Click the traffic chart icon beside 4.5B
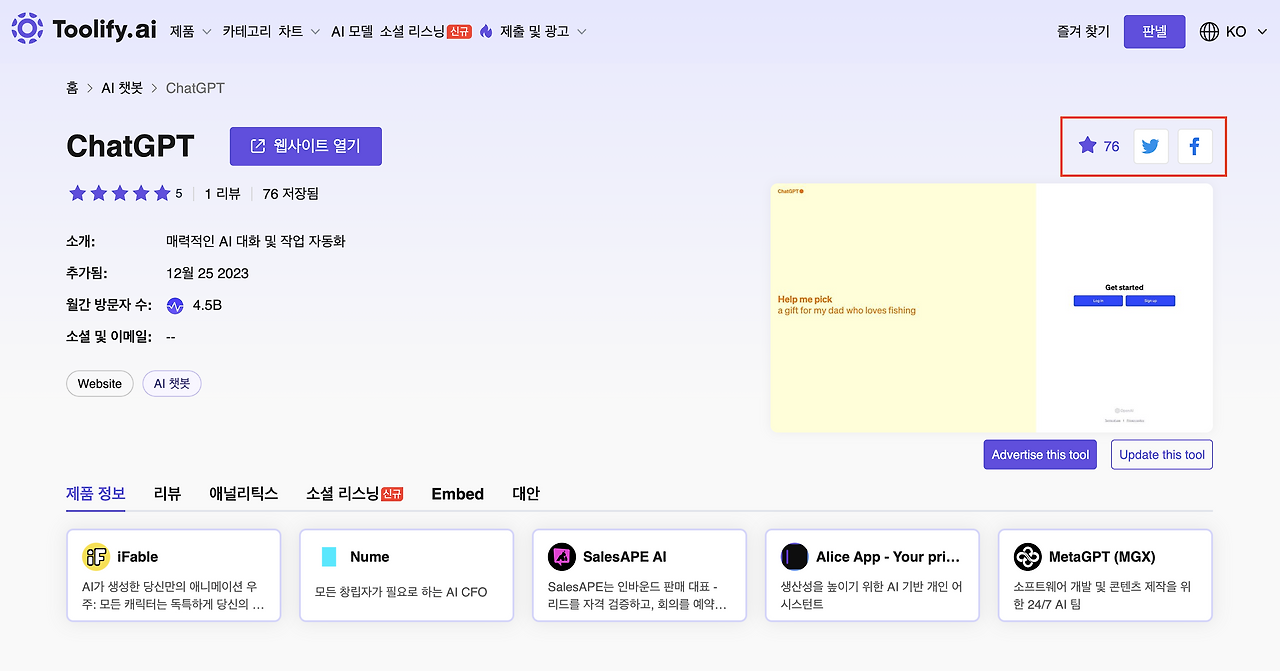 [173, 304]
